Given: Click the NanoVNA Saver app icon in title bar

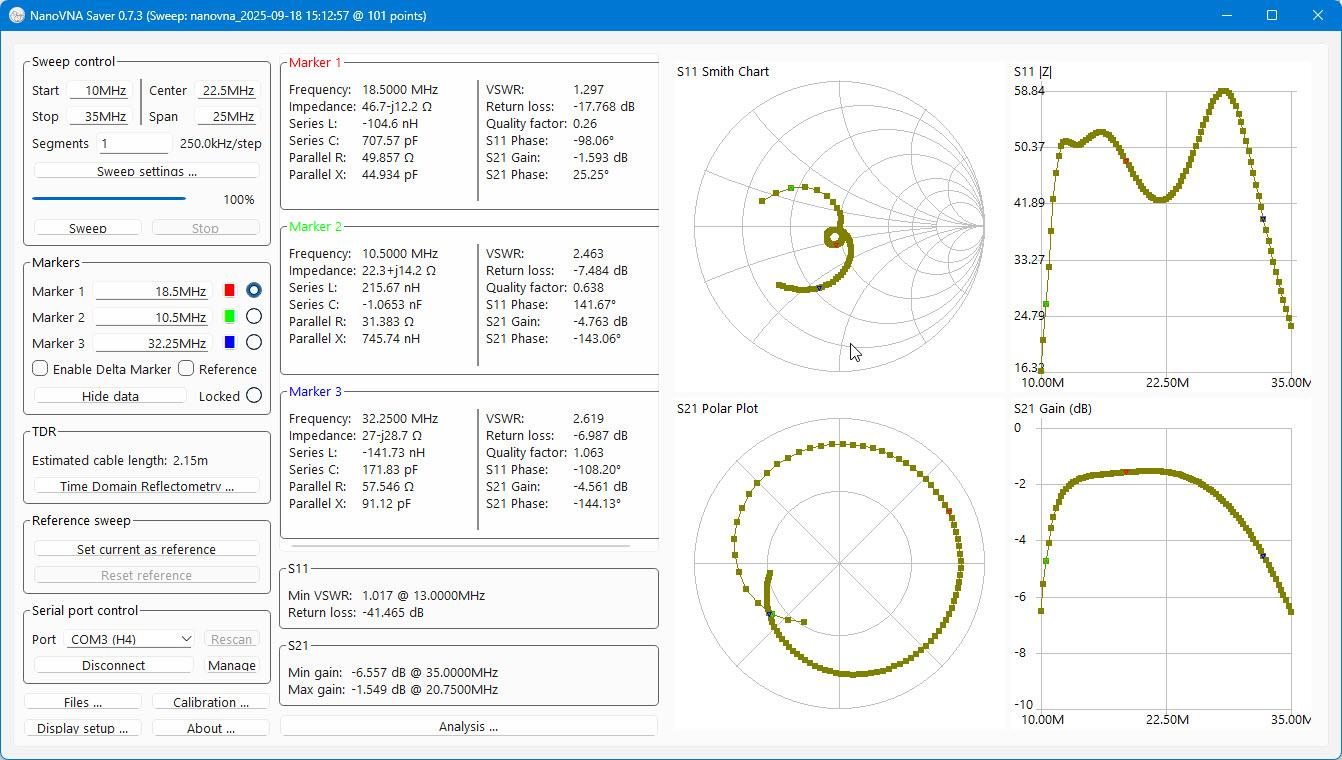Looking at the screenshot, I should (17, 15).
